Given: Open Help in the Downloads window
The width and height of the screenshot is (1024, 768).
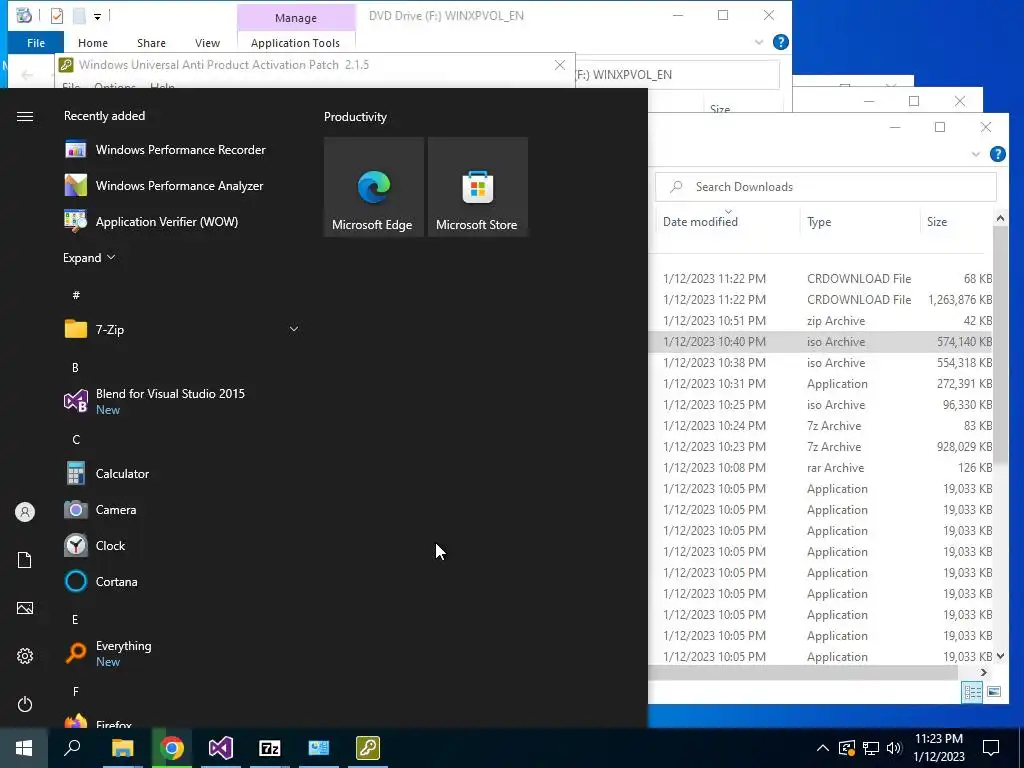Looking at the screenshot, I should (x=997, y=154).
